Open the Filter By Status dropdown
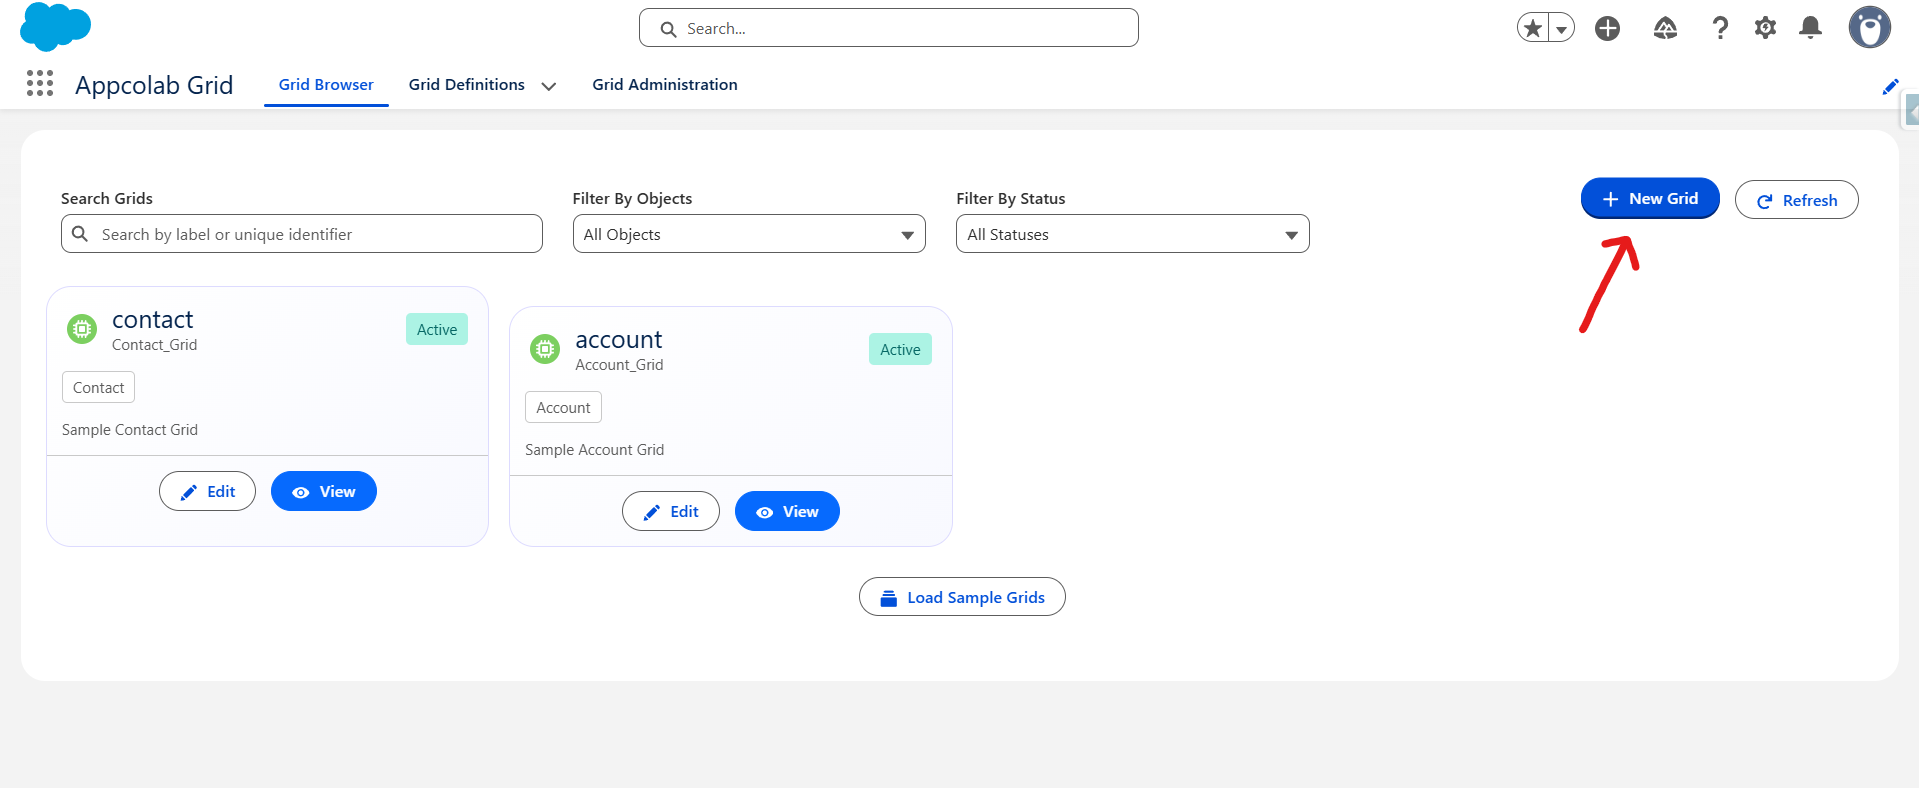Viewport: 1919px width, 788px height. pyautogui.click(x=1133, y=234)
